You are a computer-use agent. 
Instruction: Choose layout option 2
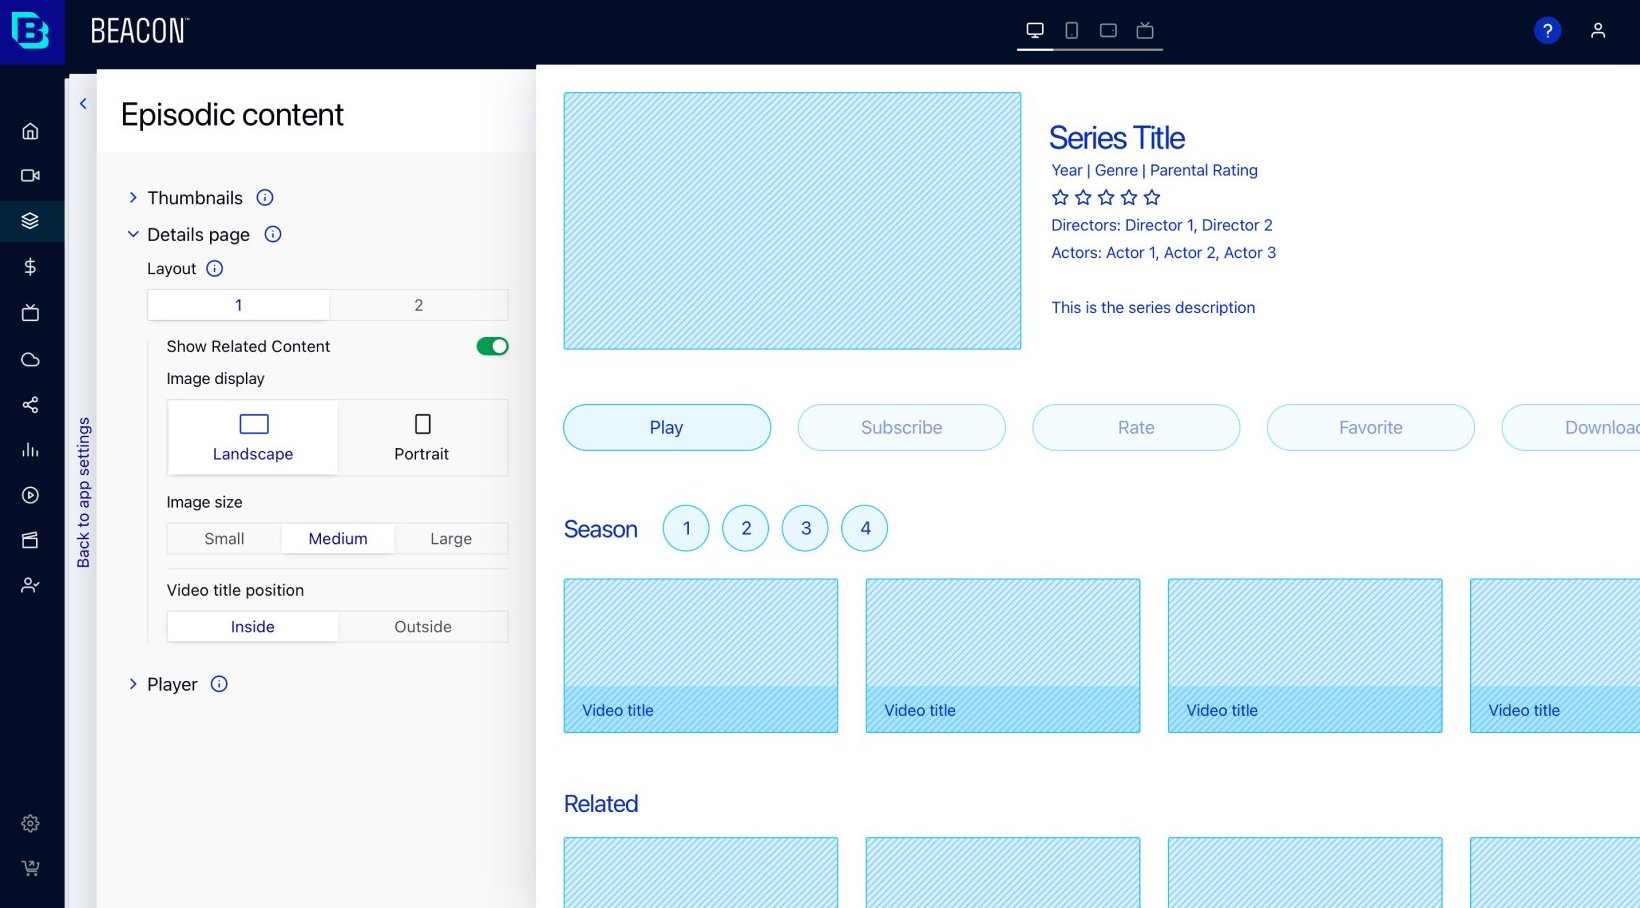tap(419, 305)
